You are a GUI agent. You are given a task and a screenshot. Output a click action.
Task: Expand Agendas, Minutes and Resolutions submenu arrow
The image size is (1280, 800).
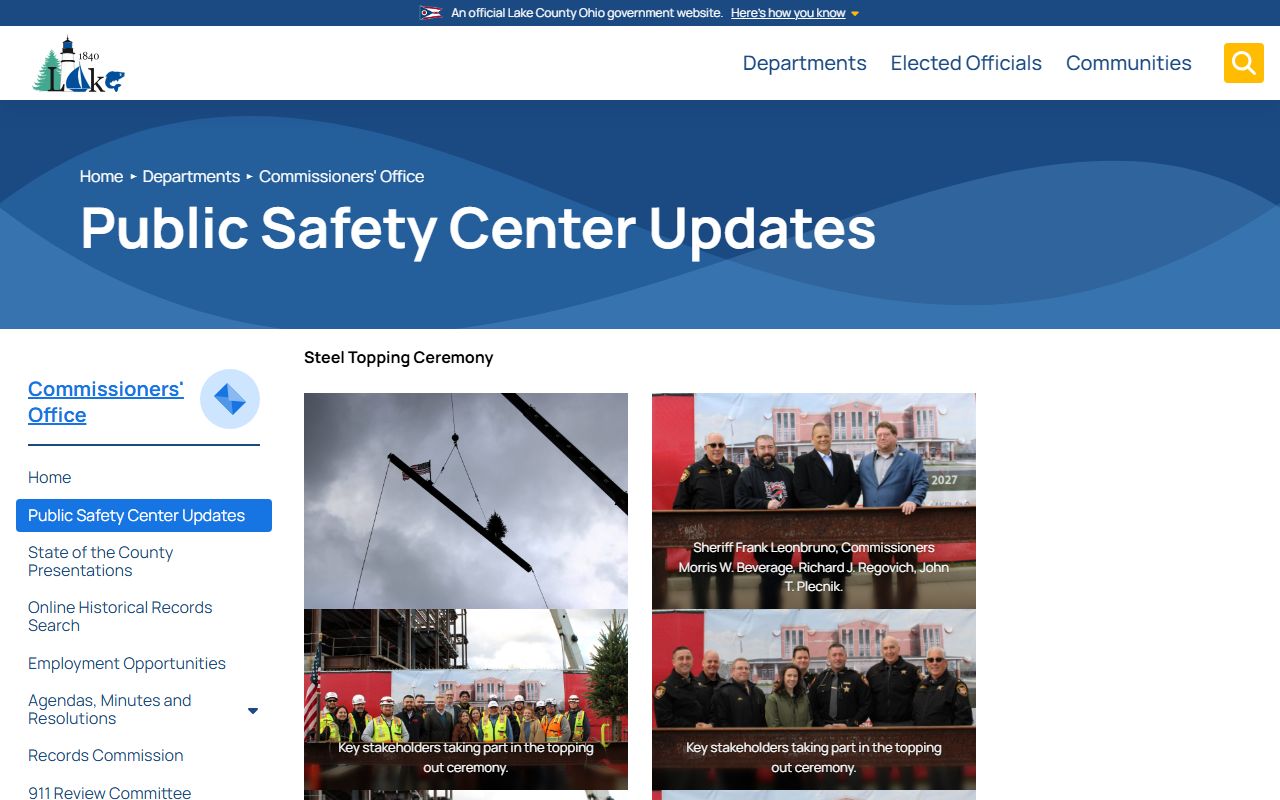tap(253, 710)
